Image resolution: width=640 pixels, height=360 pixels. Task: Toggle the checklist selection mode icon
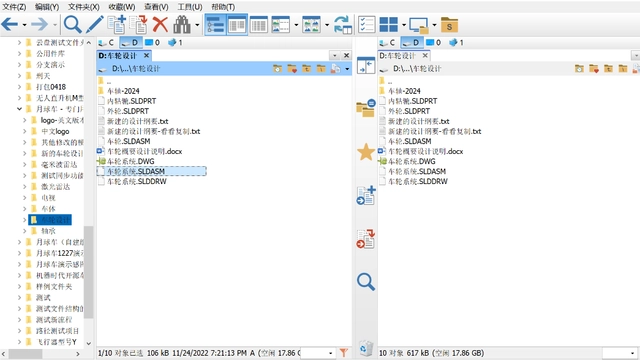click(366, 25)
